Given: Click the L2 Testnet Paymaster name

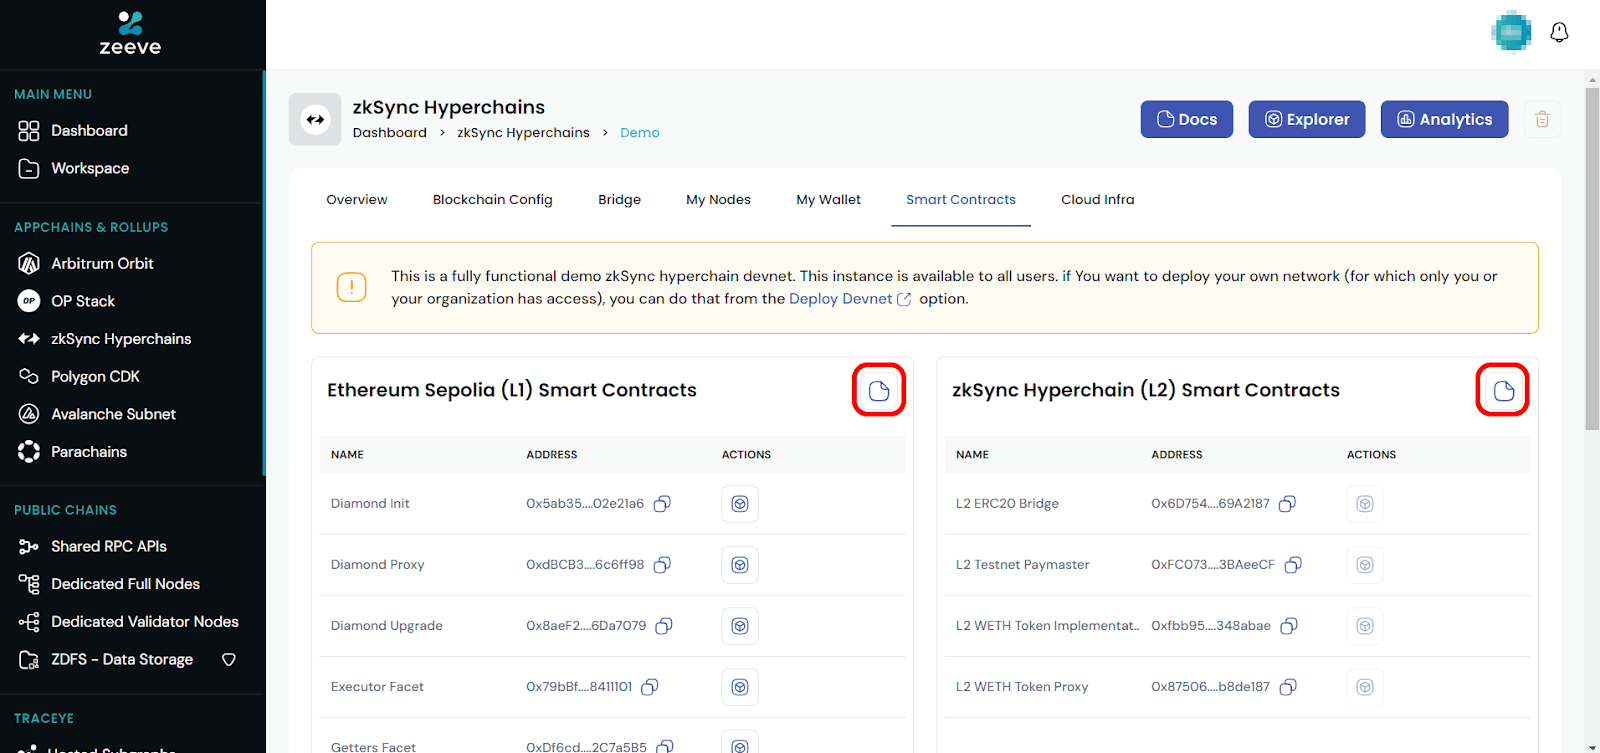Looking at the screenshot, I should click(x=1022, y=565).
